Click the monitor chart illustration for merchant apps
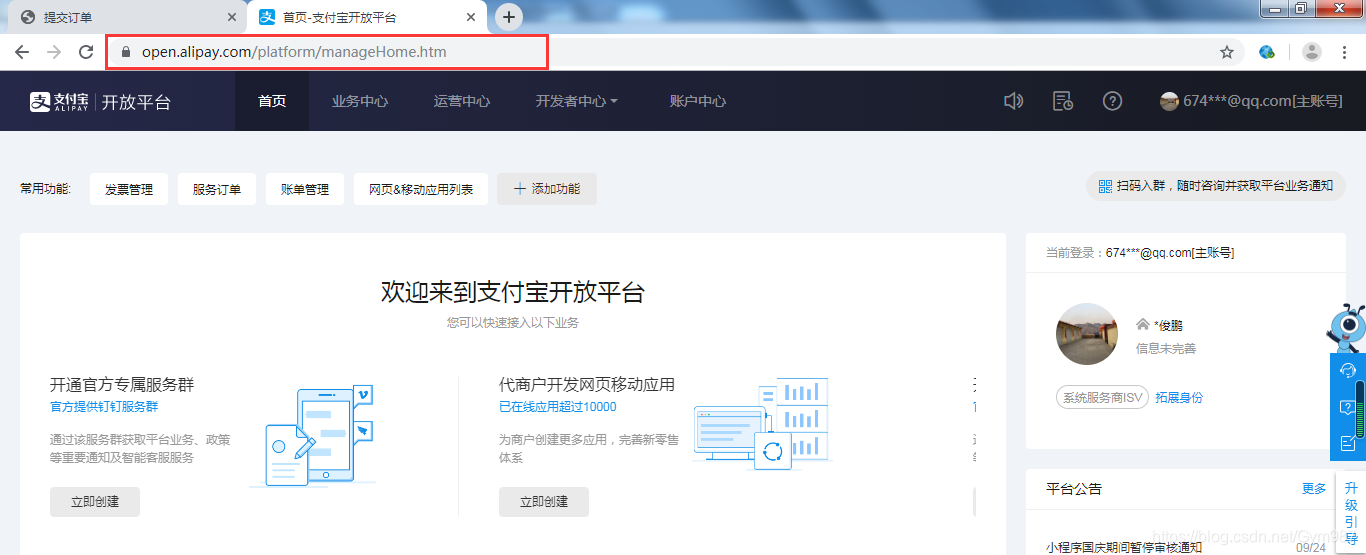Screen dimensions: 1366x555 click(x=762, y=422)
